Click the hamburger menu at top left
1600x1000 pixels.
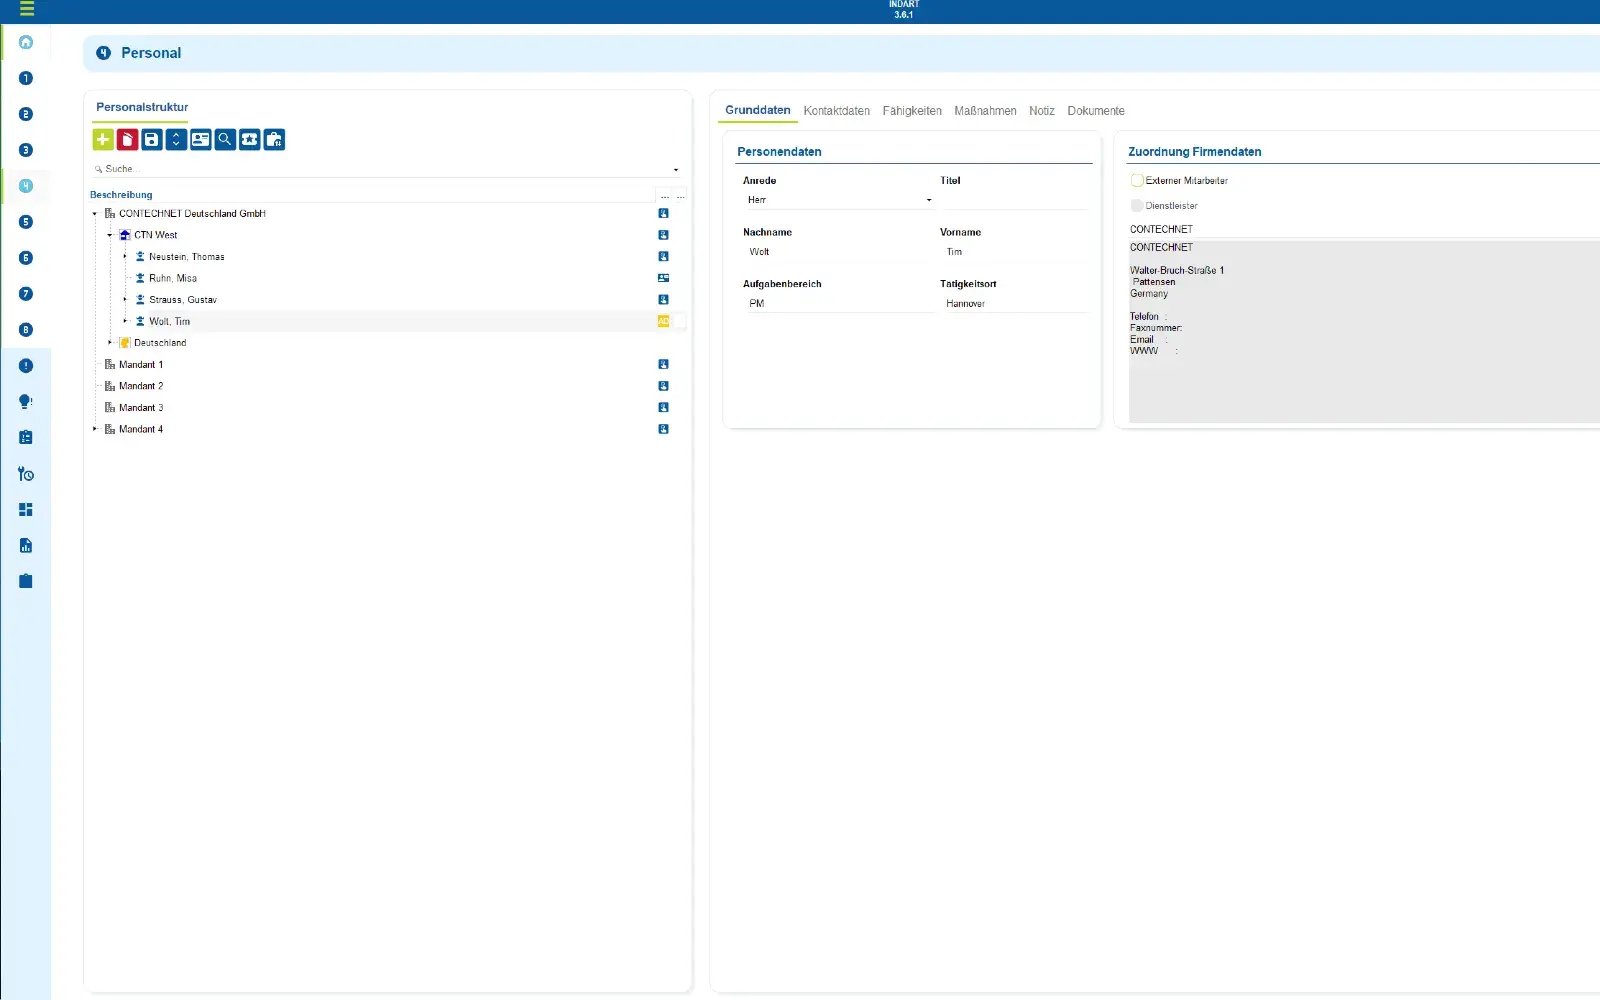click(26, 11)
